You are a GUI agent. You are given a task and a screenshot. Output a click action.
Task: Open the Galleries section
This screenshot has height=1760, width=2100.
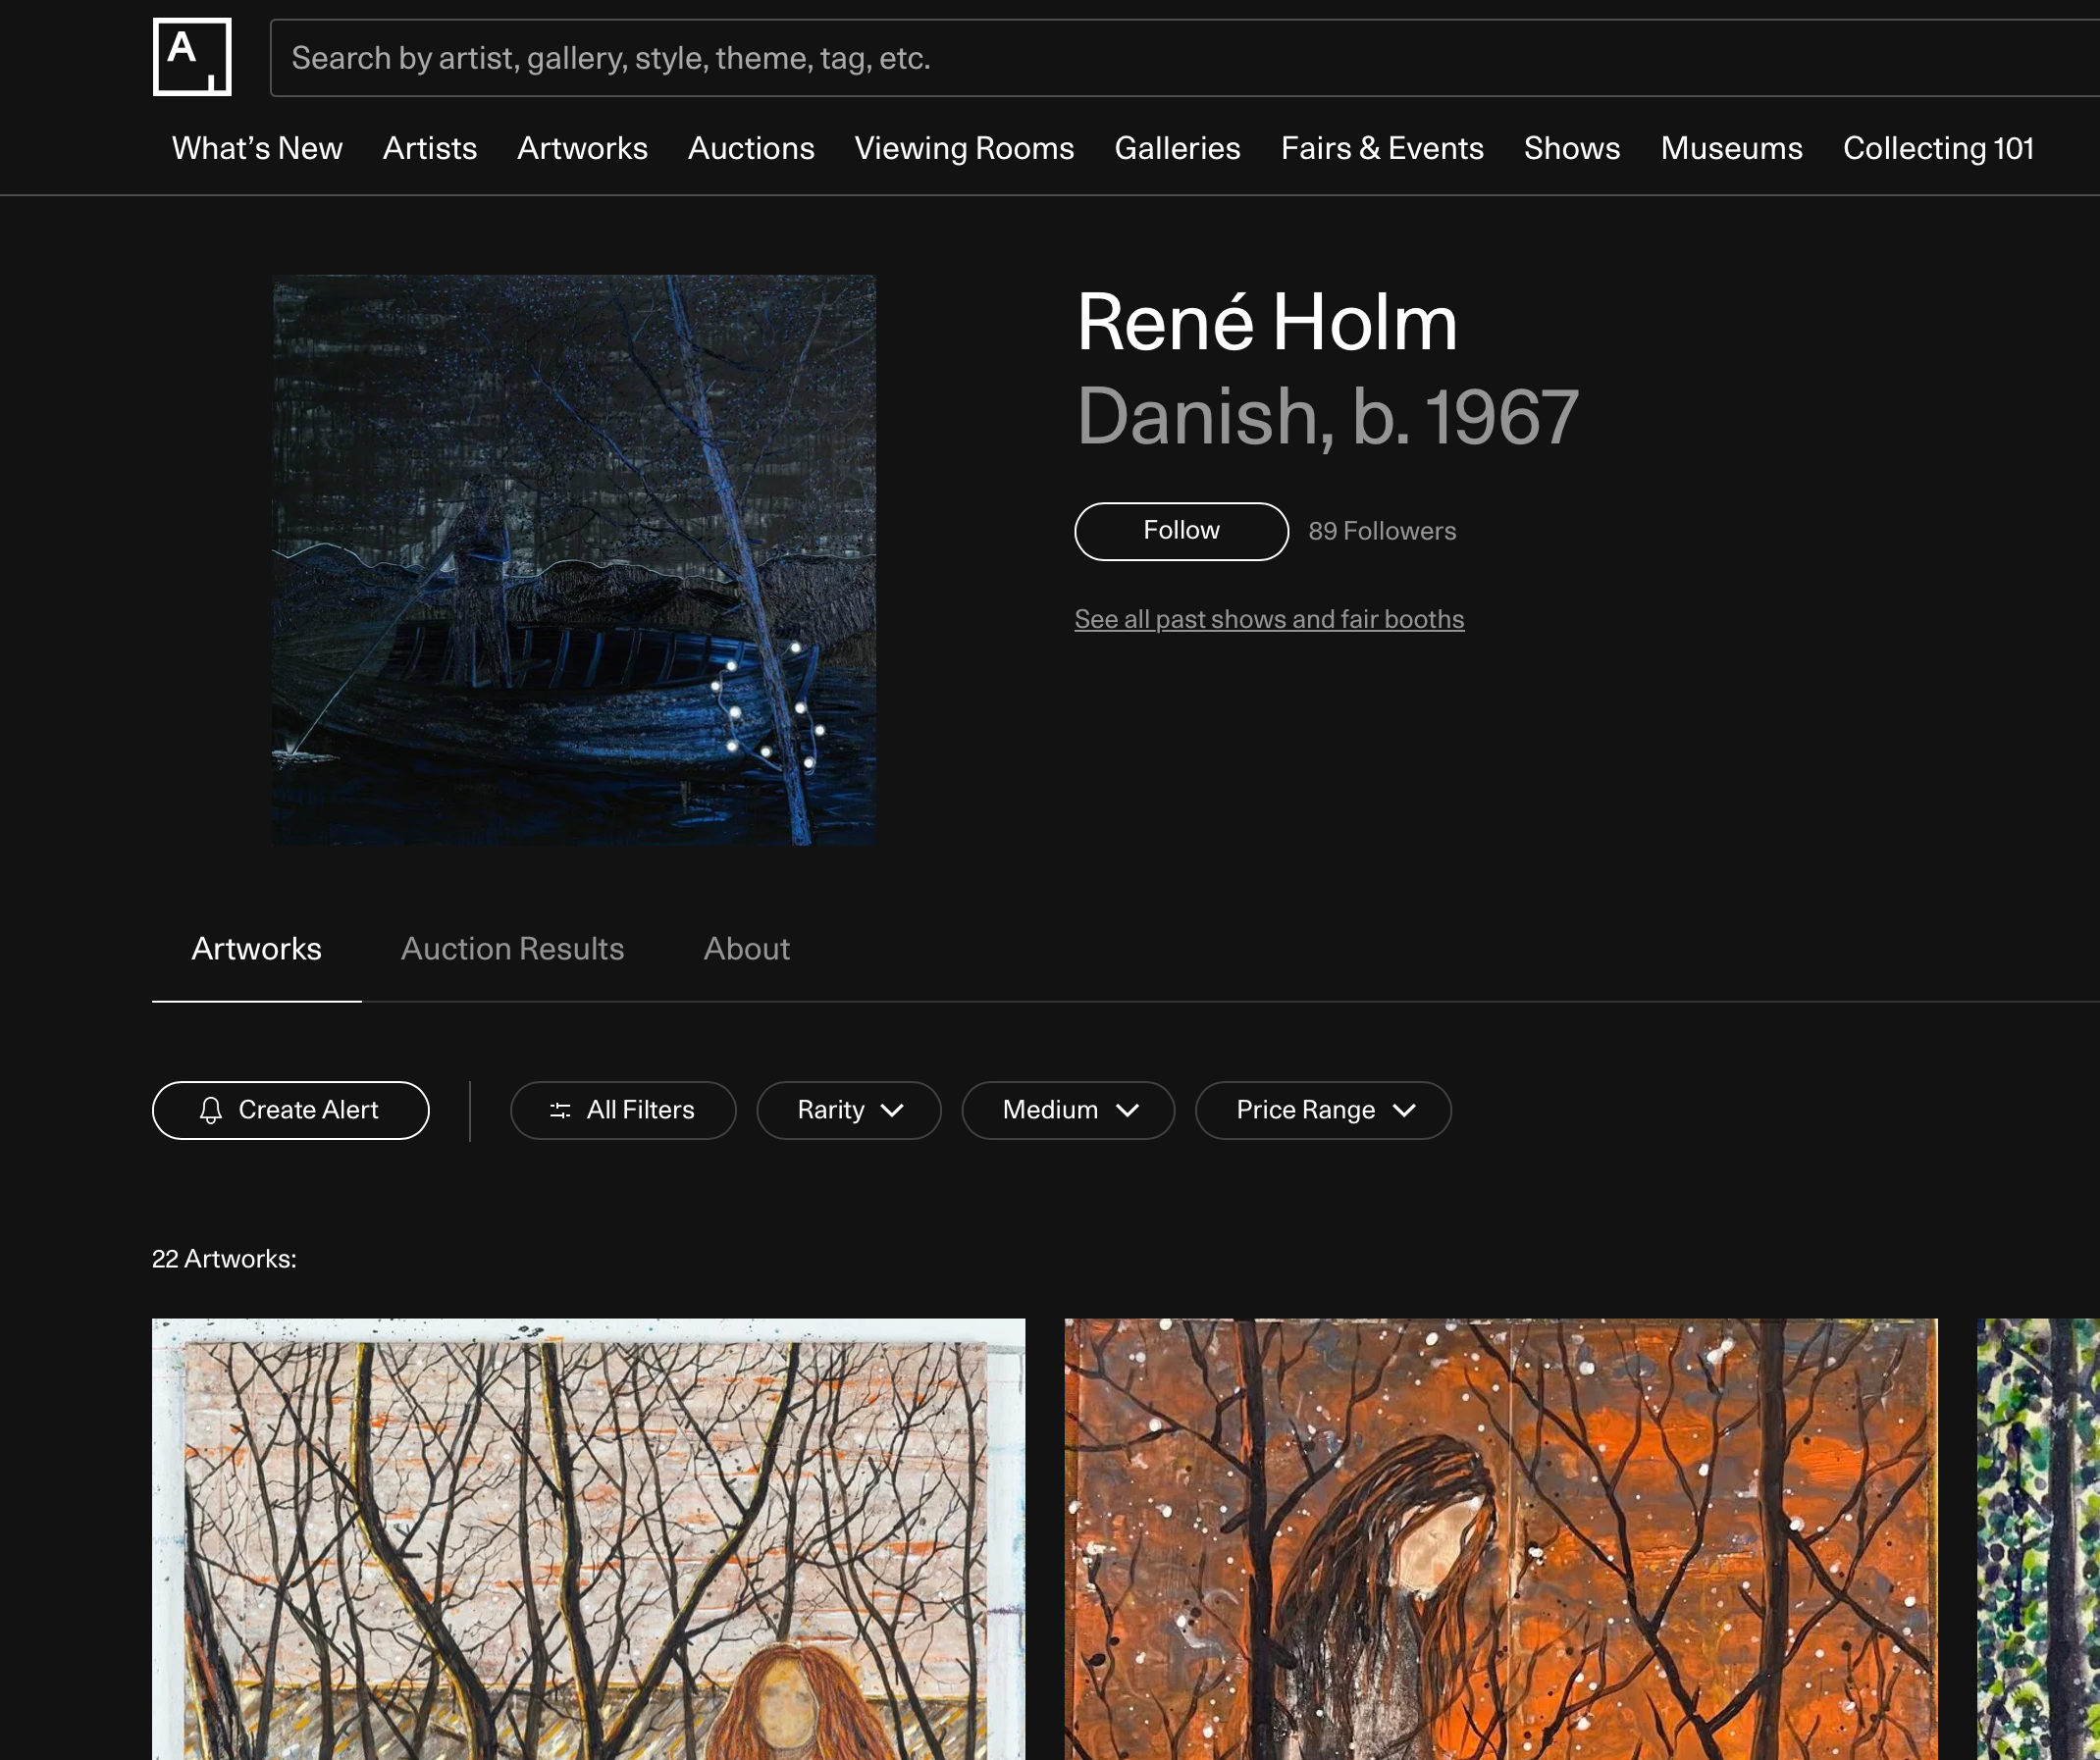click(1177, 148)
